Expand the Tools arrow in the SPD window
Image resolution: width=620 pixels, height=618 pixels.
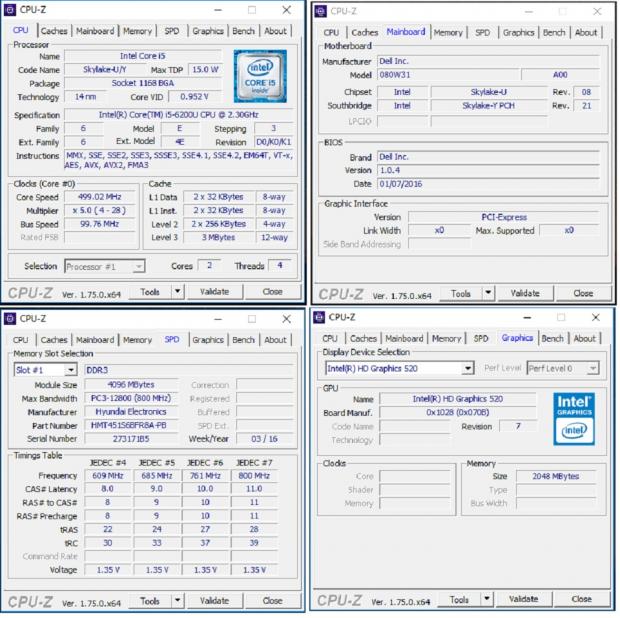point(178,601)
